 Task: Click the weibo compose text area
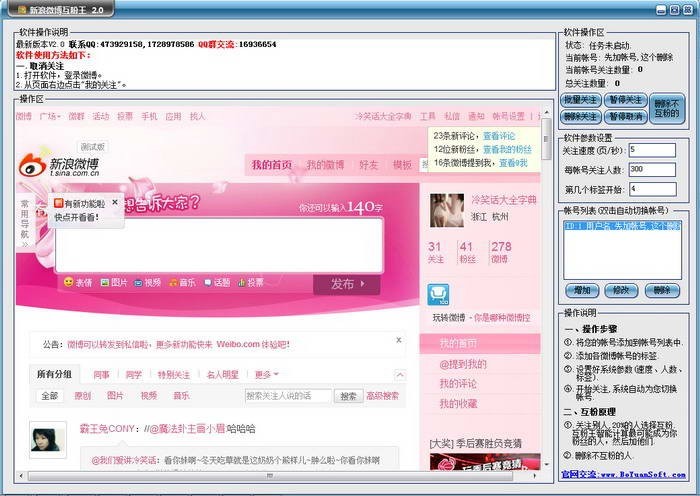(x=219, y=245)
